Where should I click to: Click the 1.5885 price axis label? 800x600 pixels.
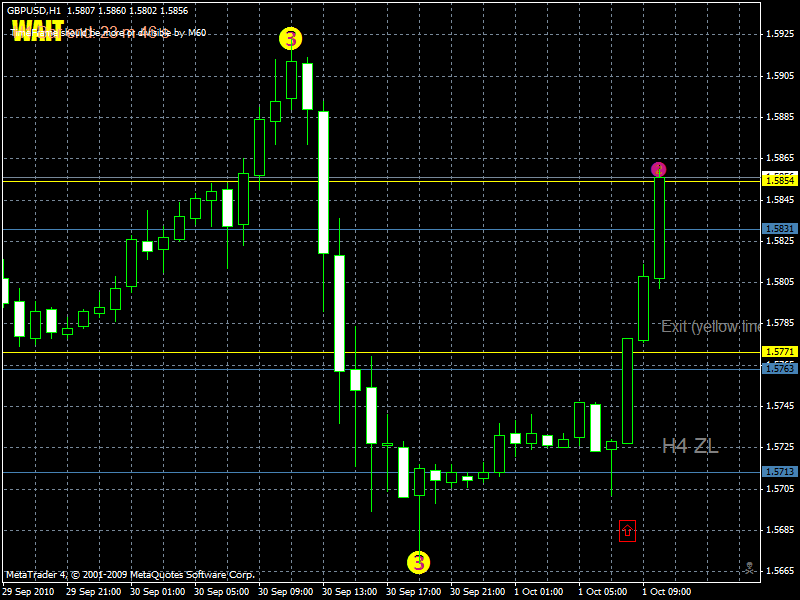pos(780,117)
